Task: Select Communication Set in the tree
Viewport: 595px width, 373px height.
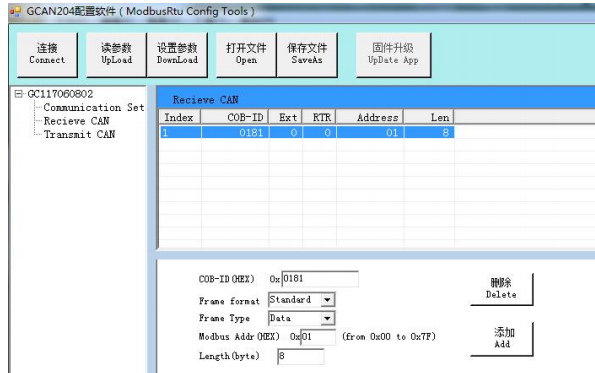Action: point(94,107)
